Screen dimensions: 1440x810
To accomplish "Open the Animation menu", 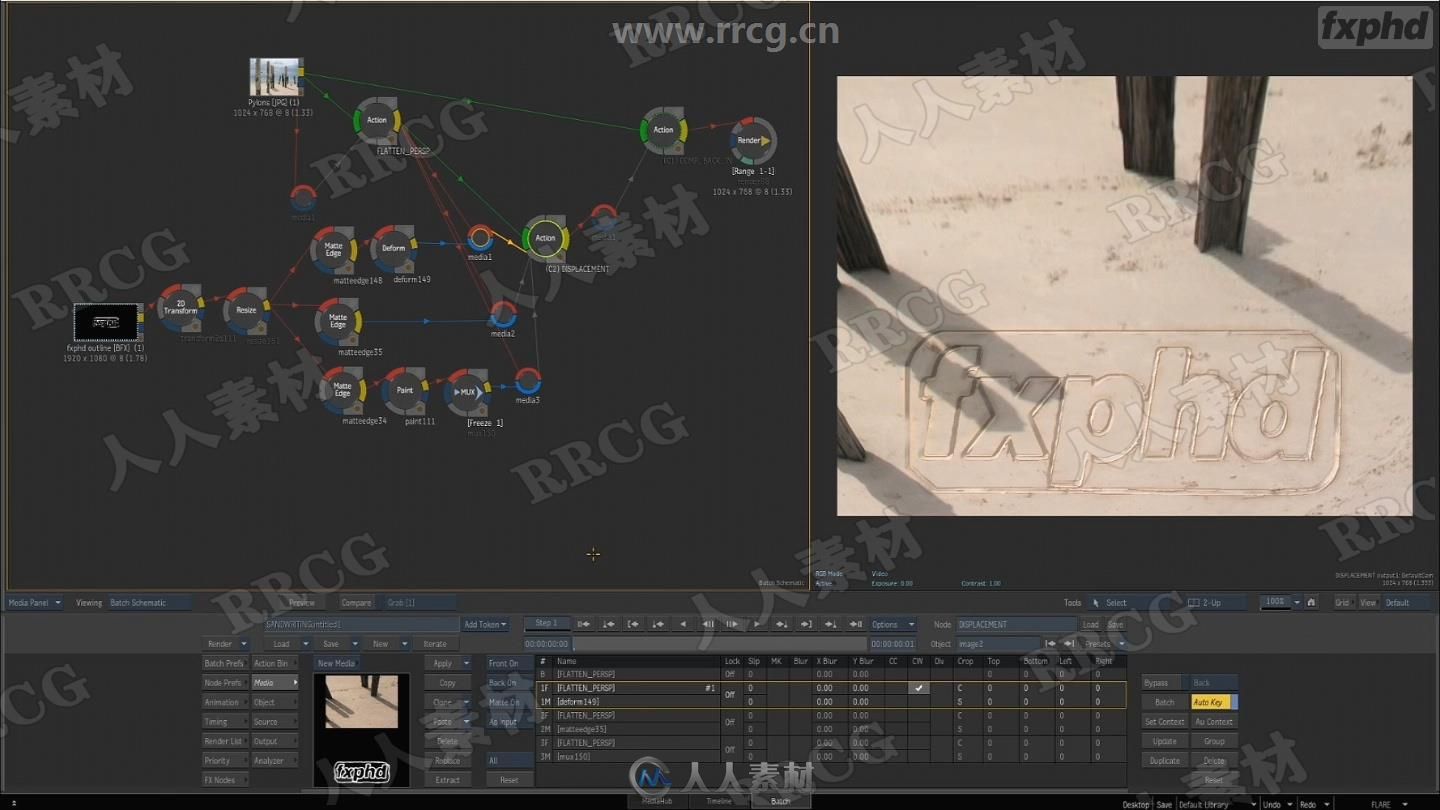I will (224, 702).
